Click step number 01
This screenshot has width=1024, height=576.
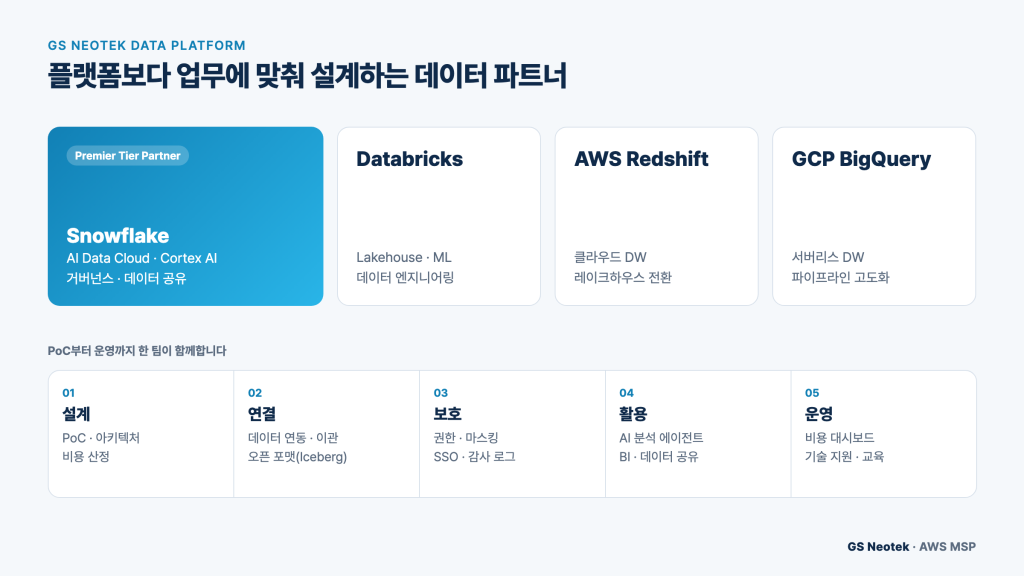[69, 392]
